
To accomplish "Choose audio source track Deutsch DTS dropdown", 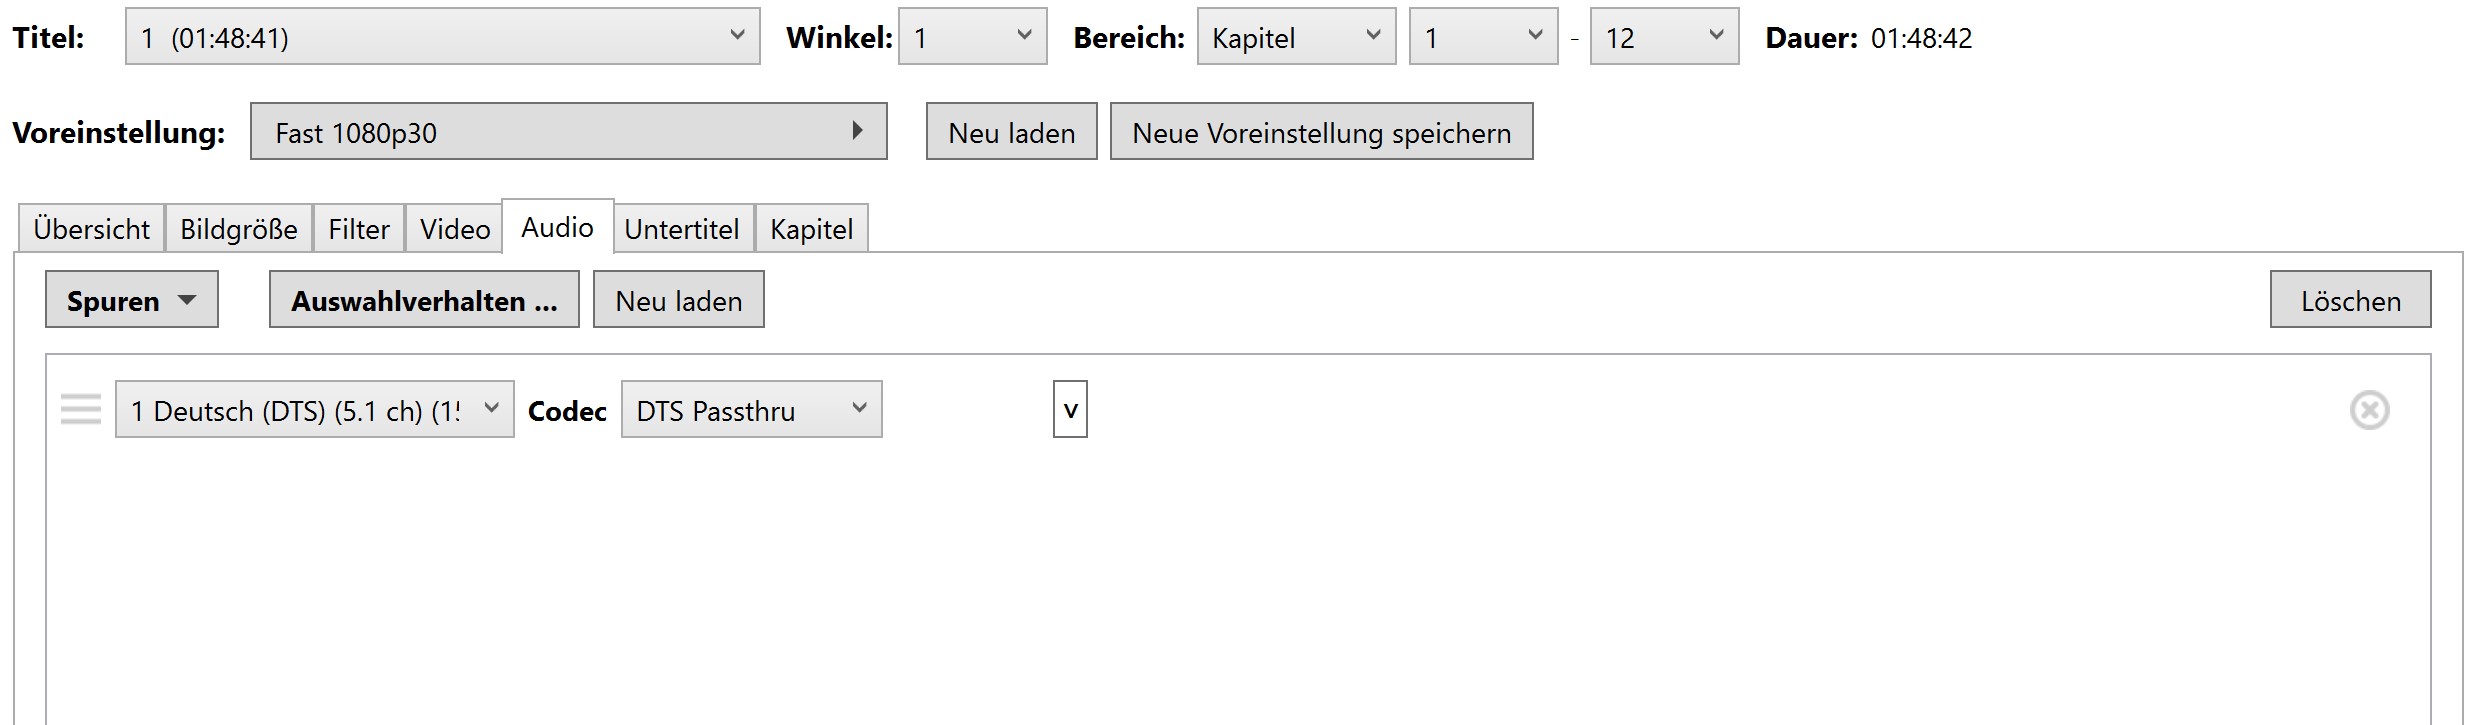I will coord(314,410).
